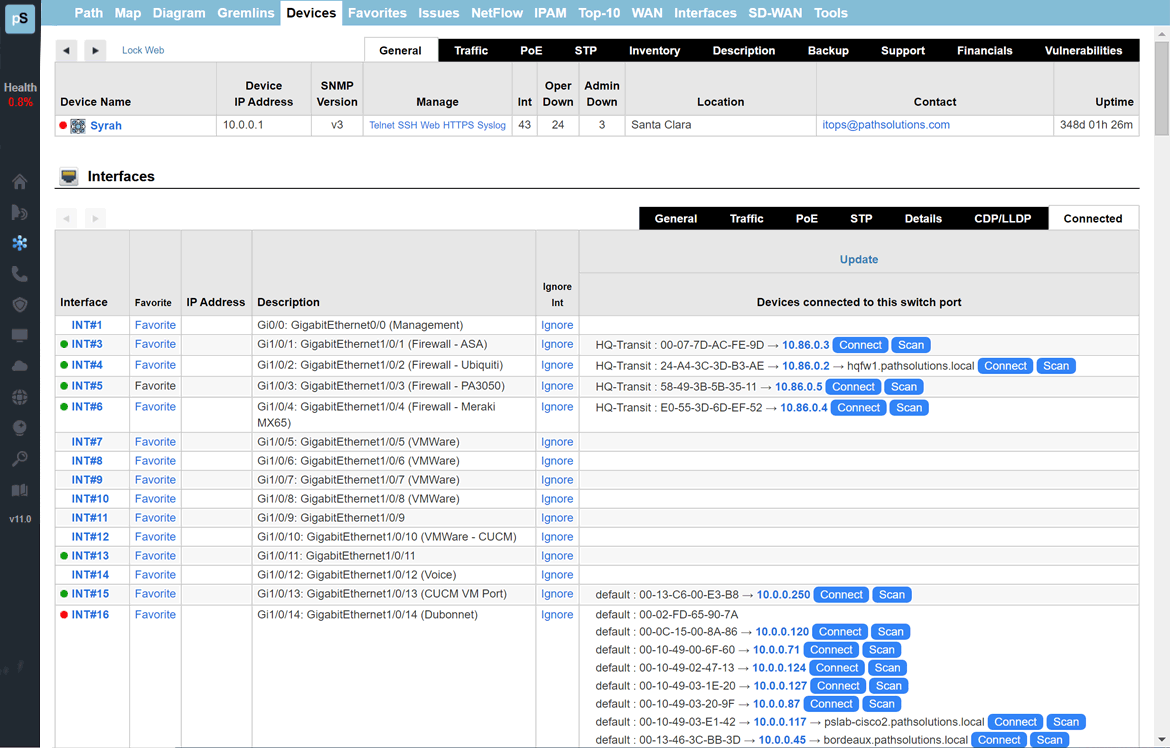The height and width of the screenshot is (748, 1170).
Task: Open the home icon in sidebar
Action: point(20,182)
